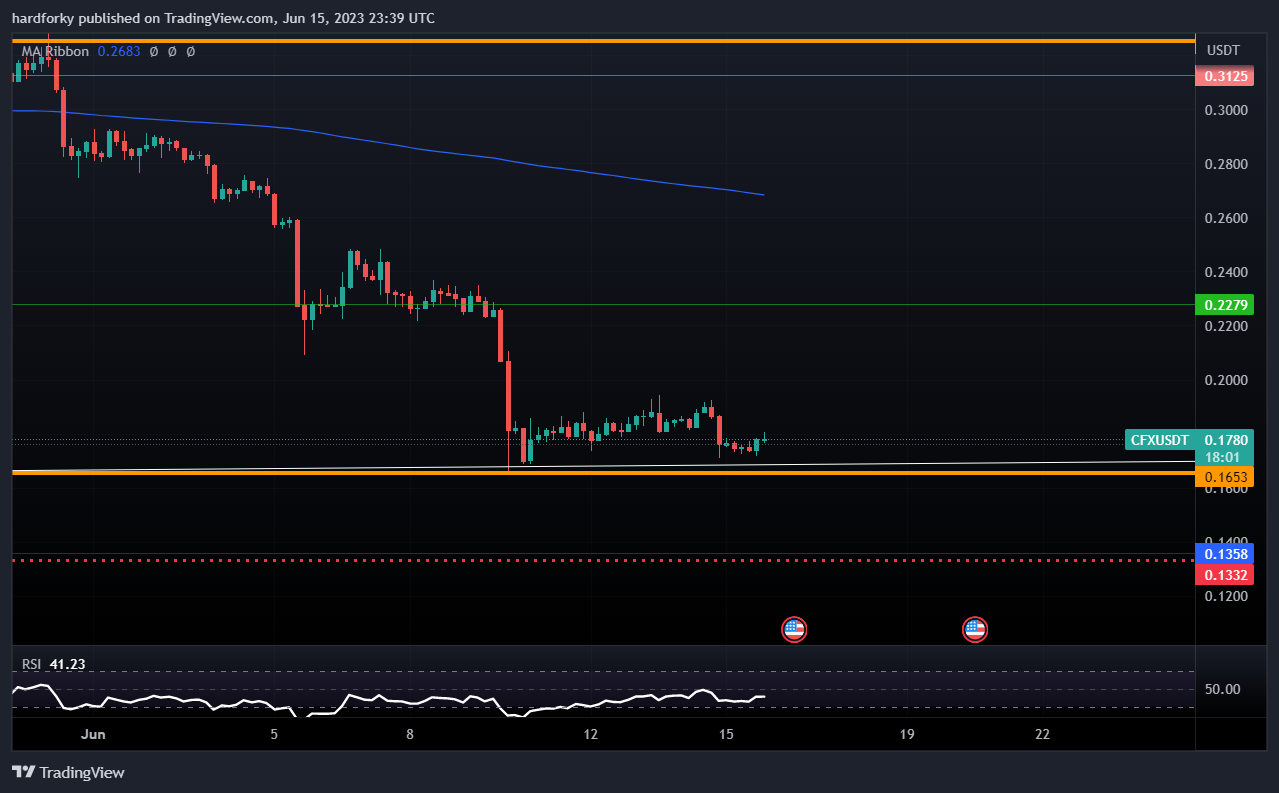Click the green 0.2279 horizontal level line

click(603, 304)
